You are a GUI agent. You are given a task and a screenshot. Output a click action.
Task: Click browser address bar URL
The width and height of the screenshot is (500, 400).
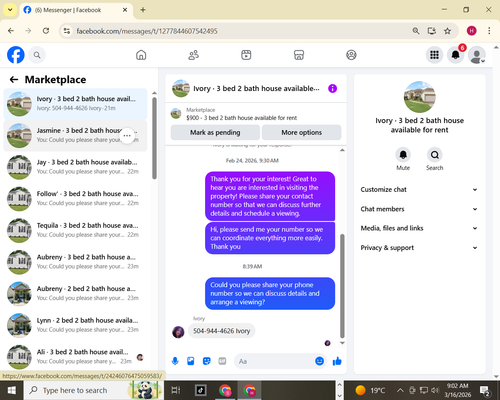point(147,31)
